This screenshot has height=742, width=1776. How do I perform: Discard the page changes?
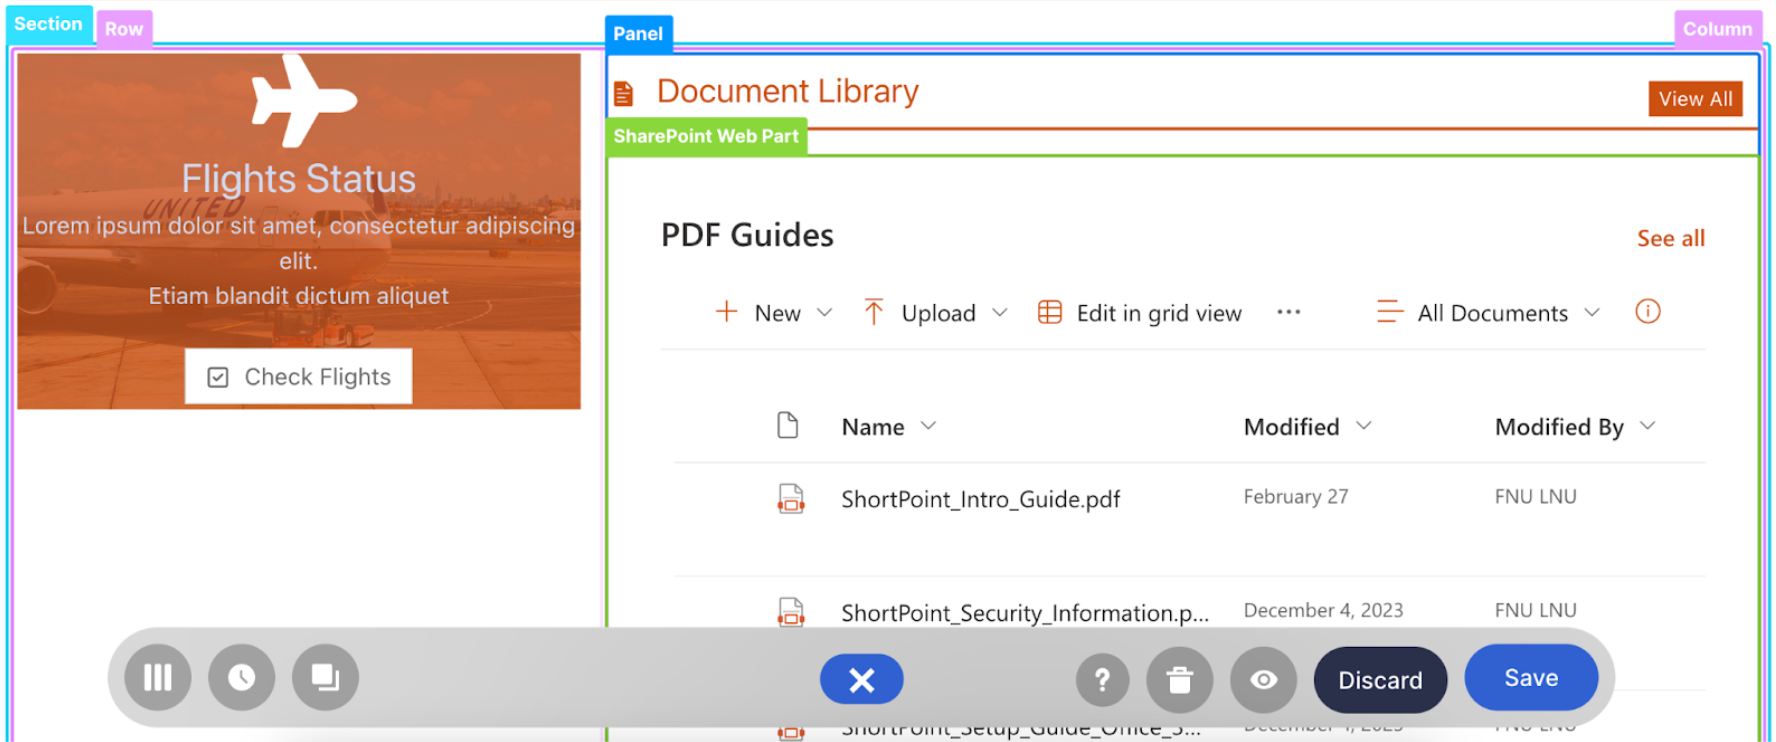(x=1380, y=680)
